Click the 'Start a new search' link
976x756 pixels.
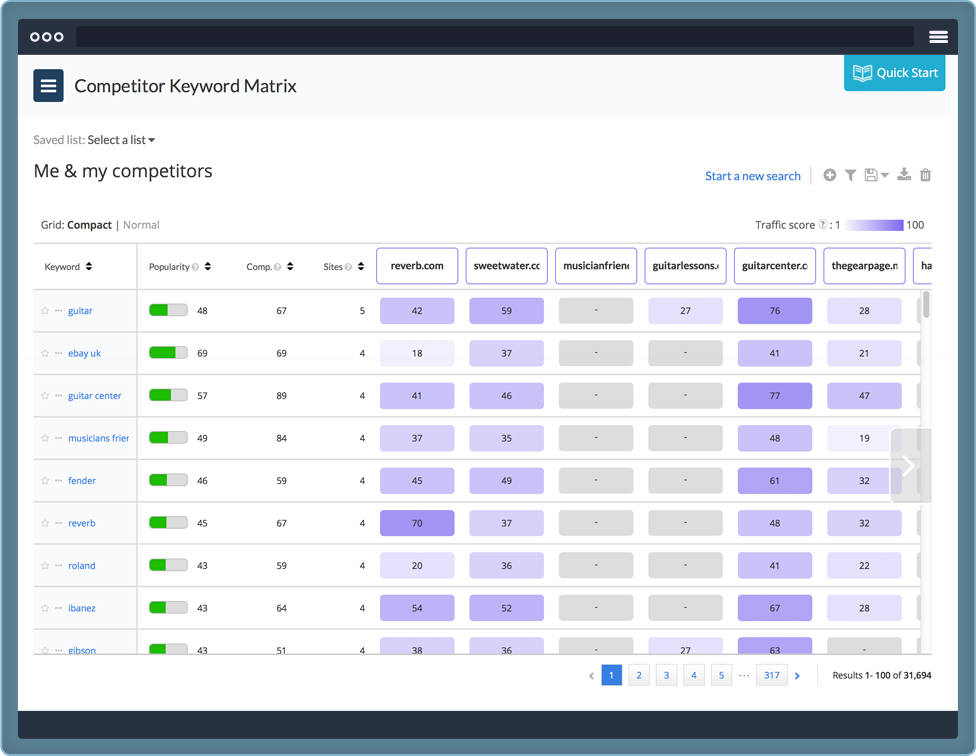click(x=753, y=176)
